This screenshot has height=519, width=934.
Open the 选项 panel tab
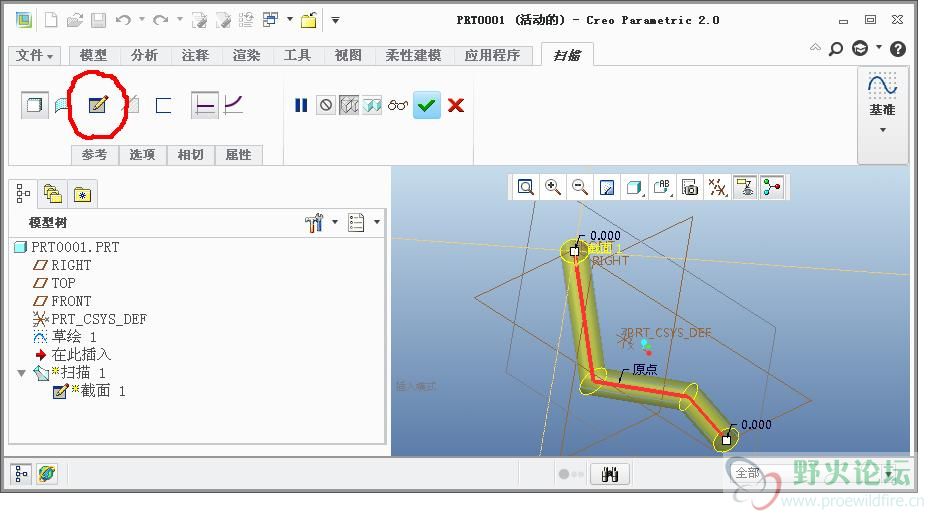tap(142, 155)
